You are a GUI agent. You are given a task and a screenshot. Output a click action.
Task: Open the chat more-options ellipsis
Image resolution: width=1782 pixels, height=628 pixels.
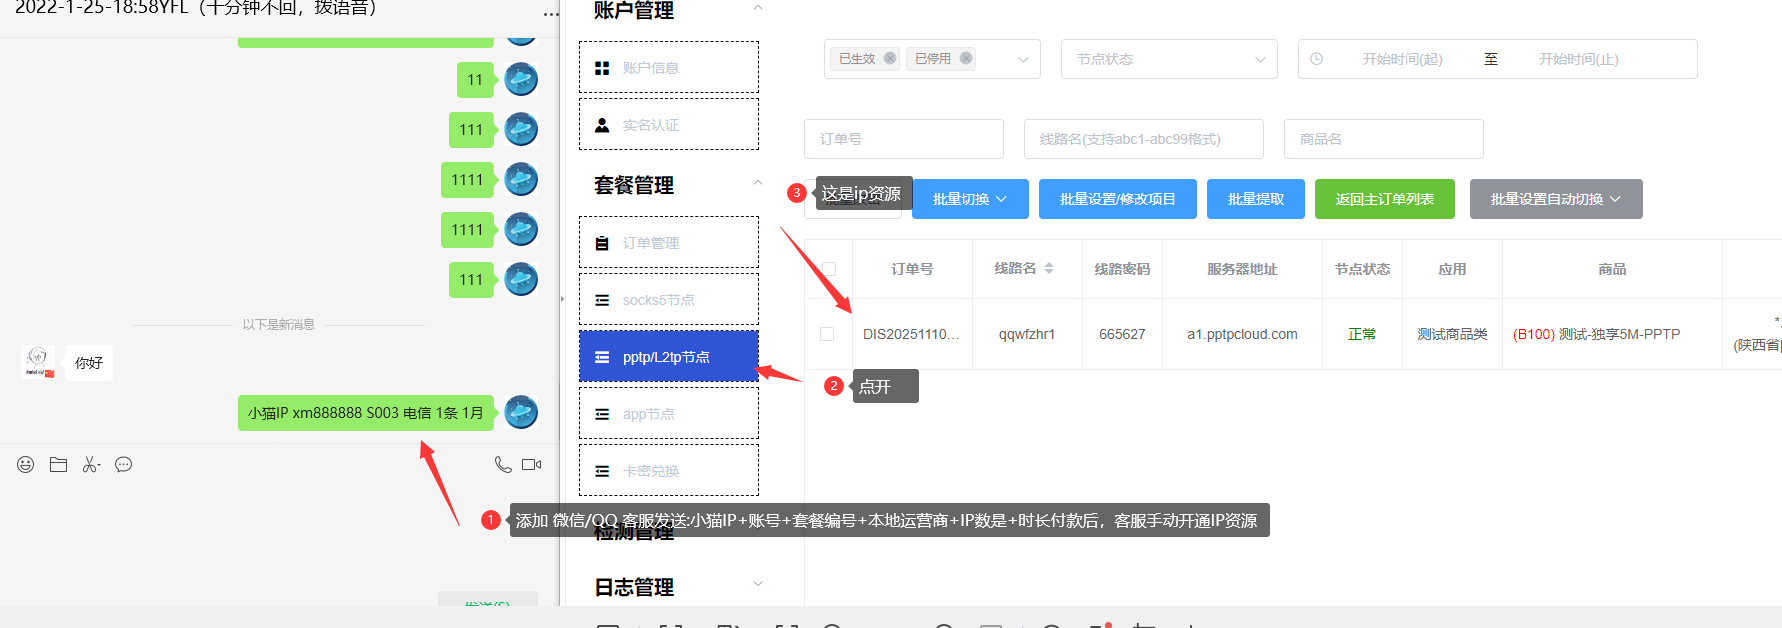click(x=551, y=14)
